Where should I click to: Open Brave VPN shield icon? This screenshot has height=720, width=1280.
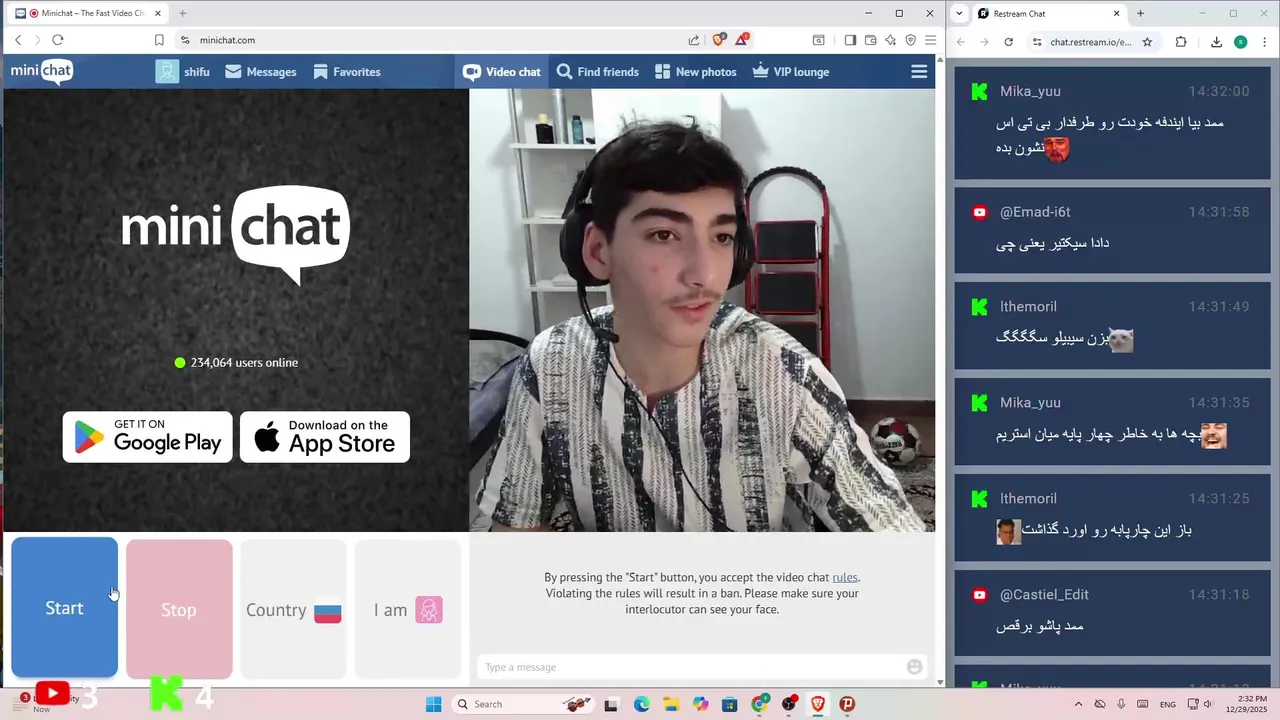pos(910,40)
